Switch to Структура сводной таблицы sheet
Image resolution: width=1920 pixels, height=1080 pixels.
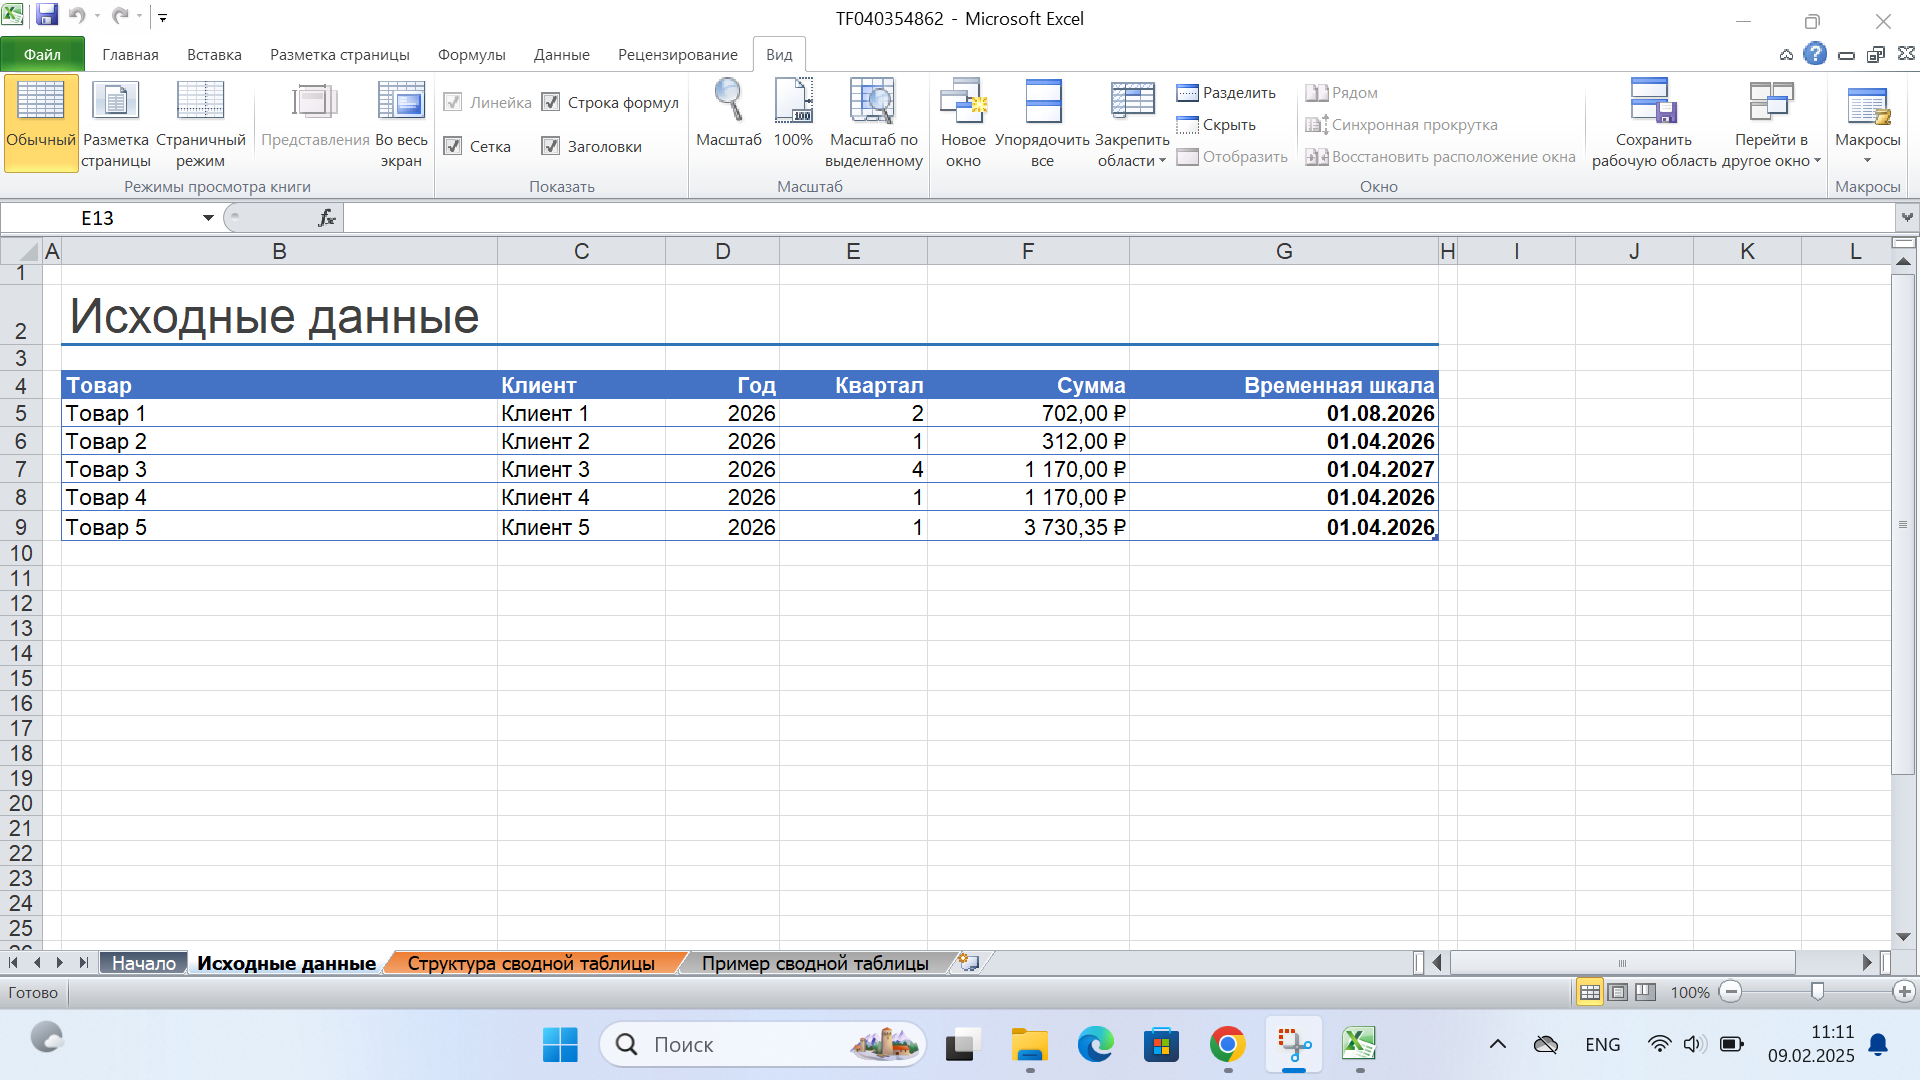[x=531, y=963]
